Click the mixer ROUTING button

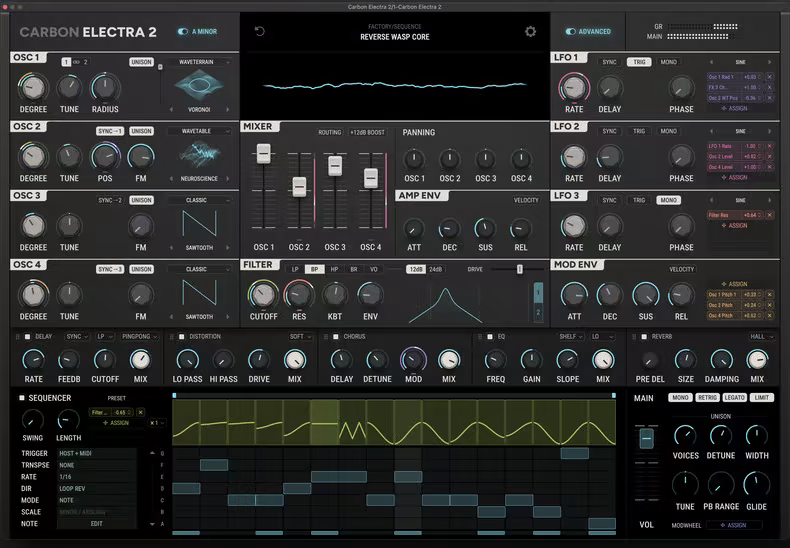[330, 132]
